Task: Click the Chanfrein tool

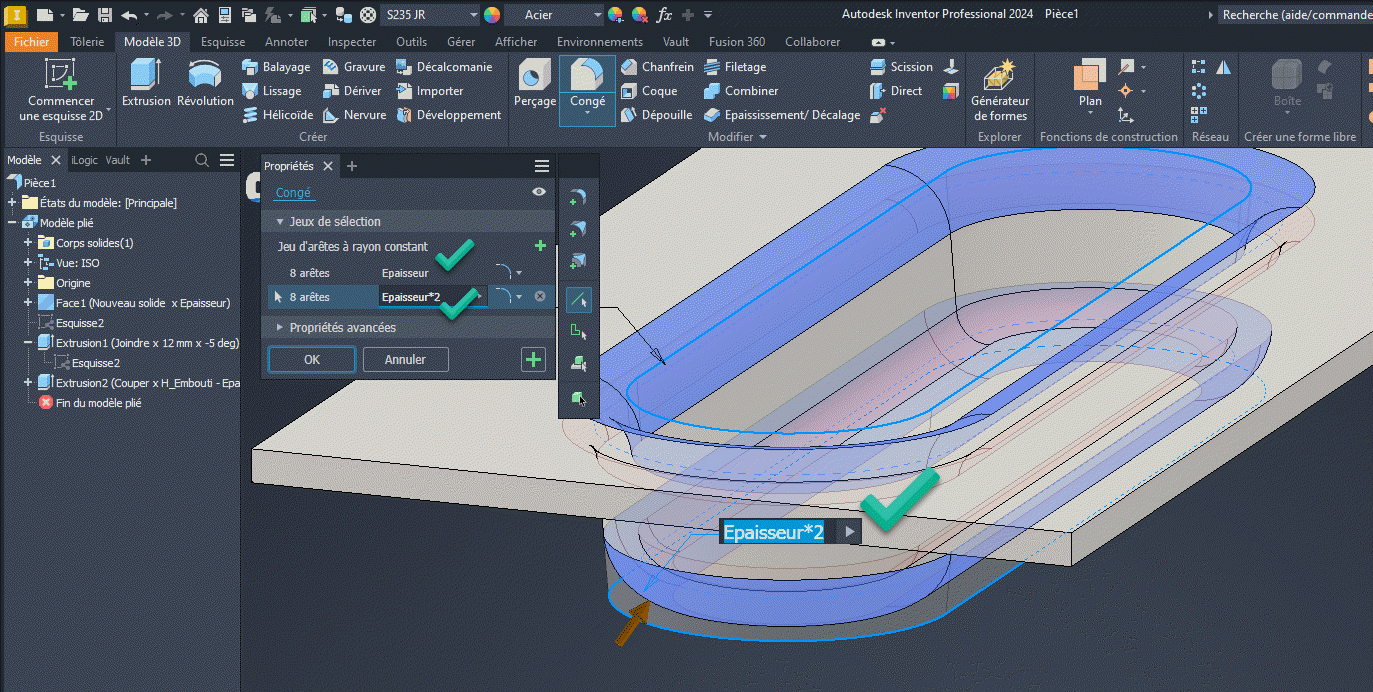Action: click(657, 67)
